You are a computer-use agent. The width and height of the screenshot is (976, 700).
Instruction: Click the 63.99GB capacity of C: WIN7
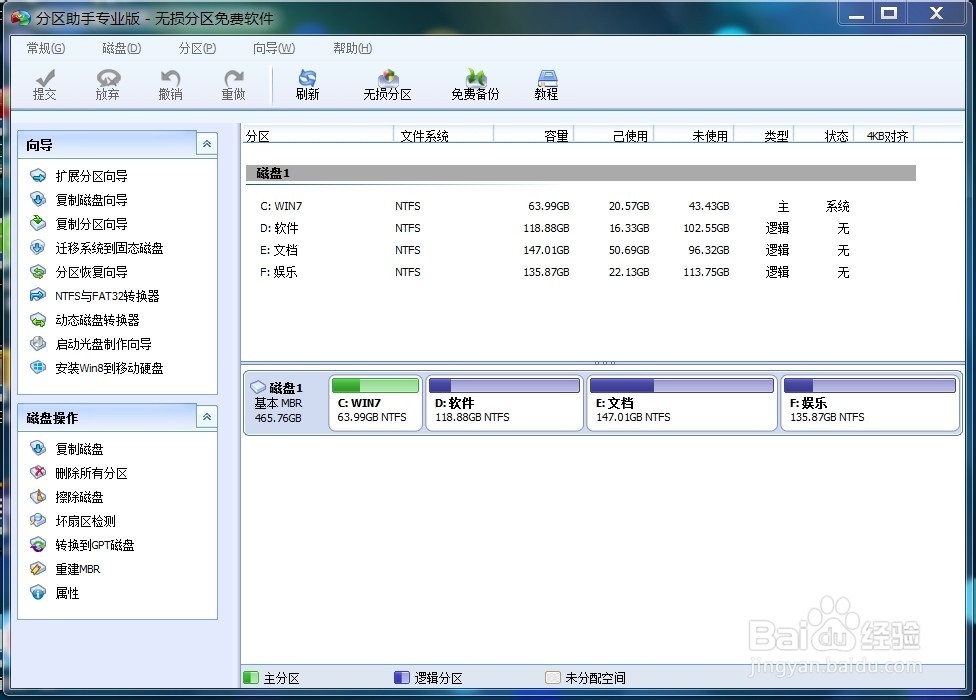548,206
